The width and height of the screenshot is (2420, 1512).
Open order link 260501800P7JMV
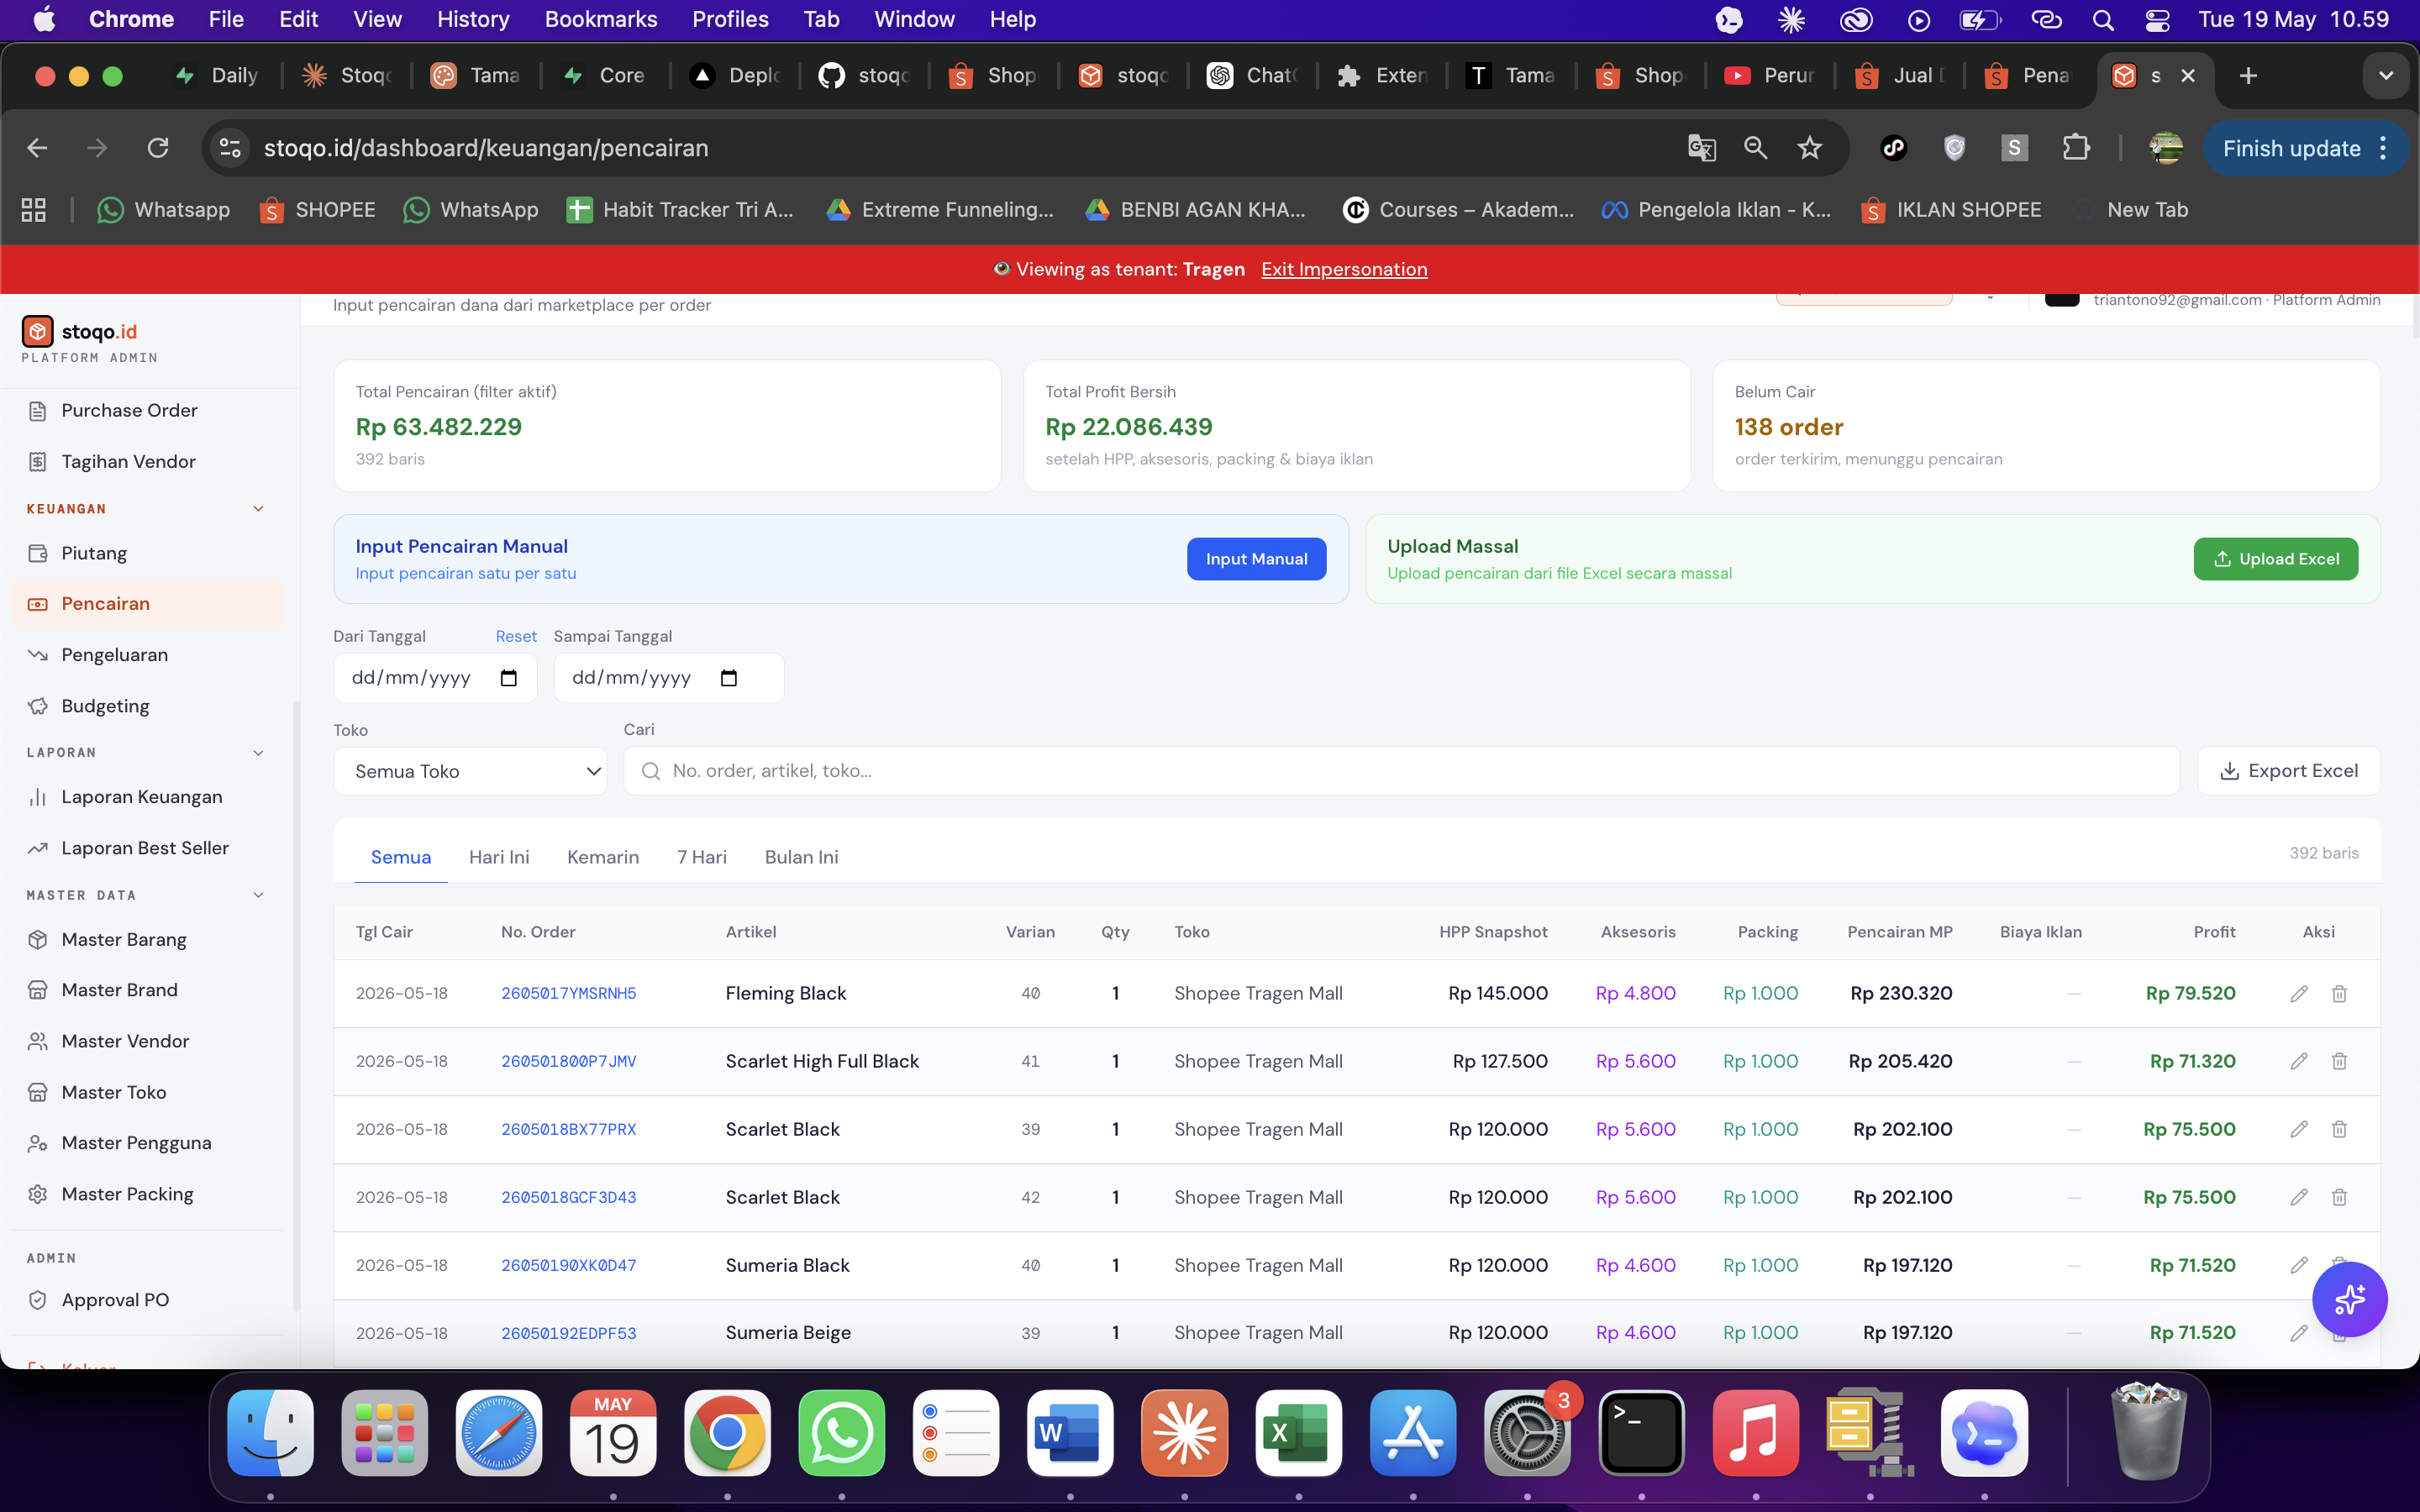tap(569, 1061)
